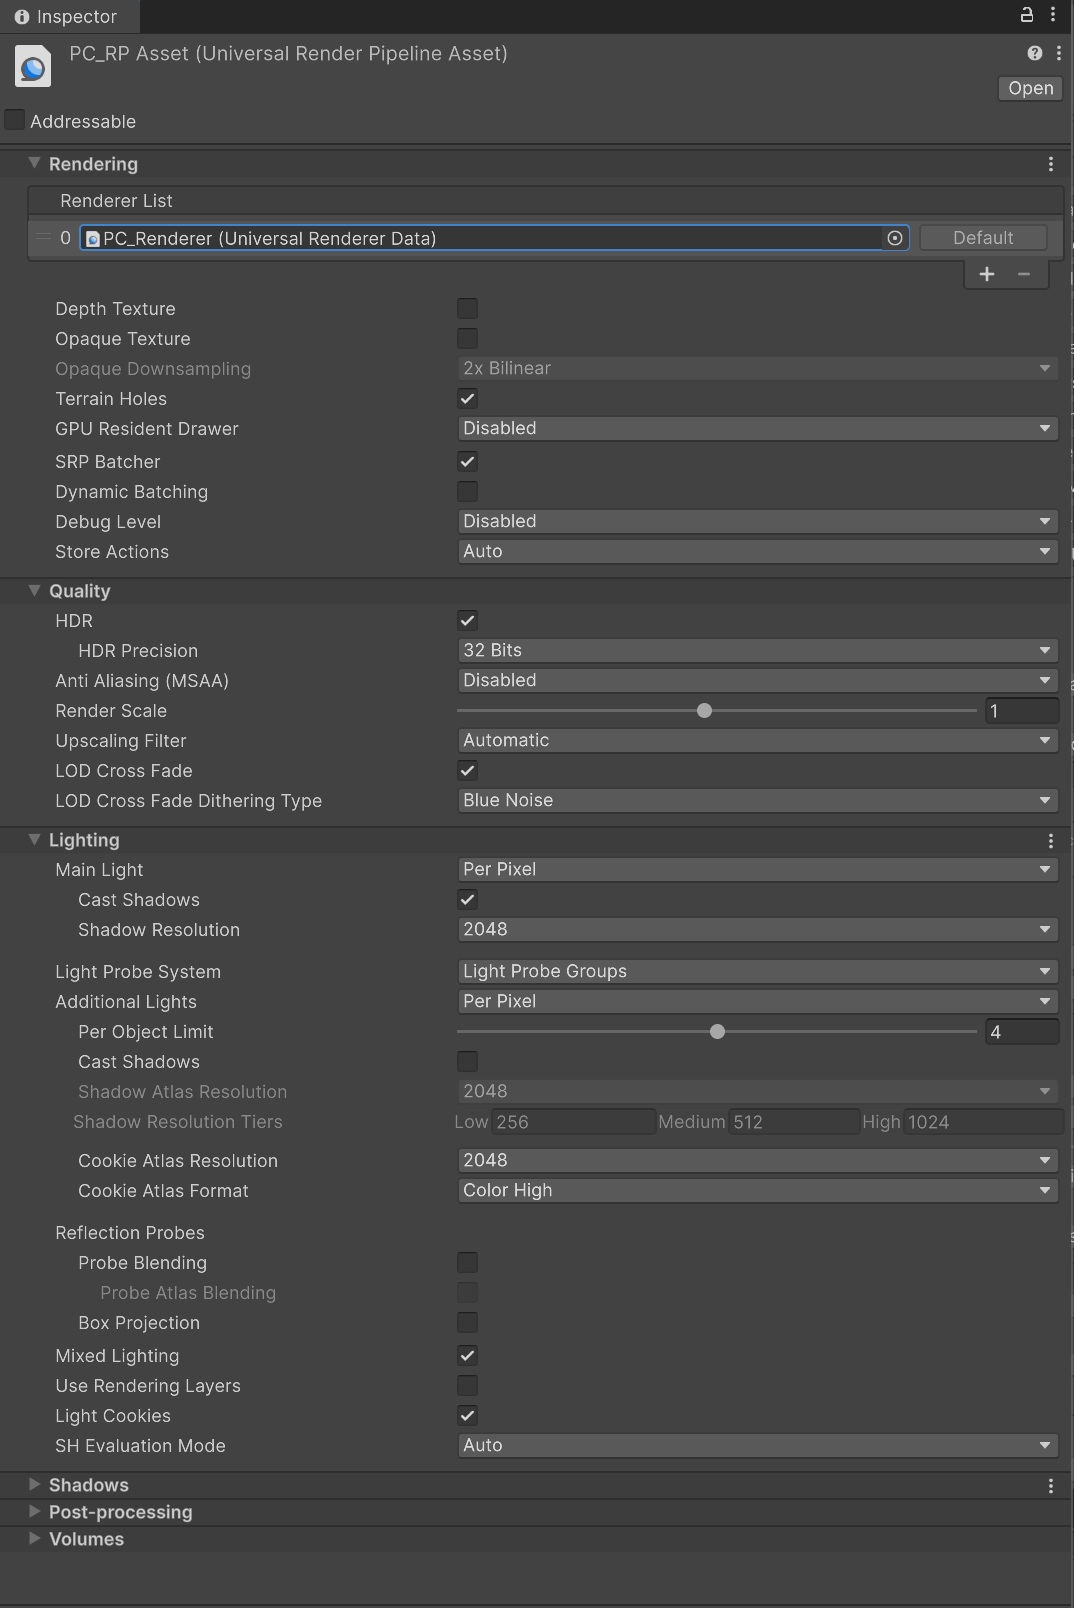Disable the HDR checkbox
This screenshot has width=1074, height=1608.
467,621
